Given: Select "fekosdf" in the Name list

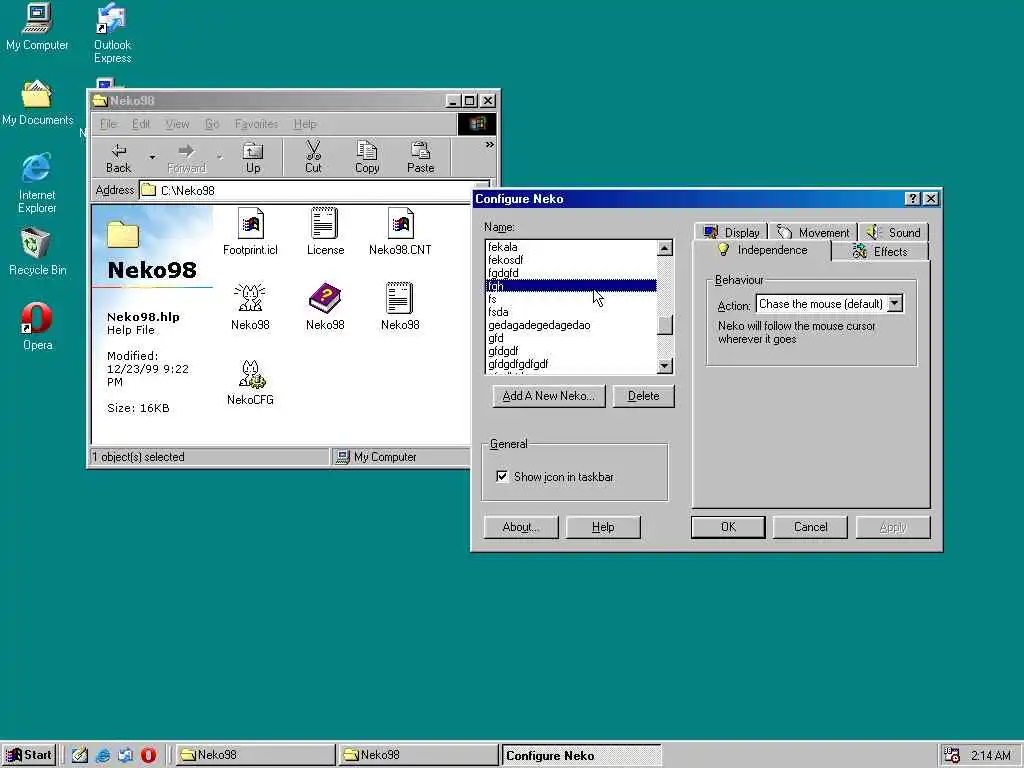Looking at the screenshot, I should point(571,260).
